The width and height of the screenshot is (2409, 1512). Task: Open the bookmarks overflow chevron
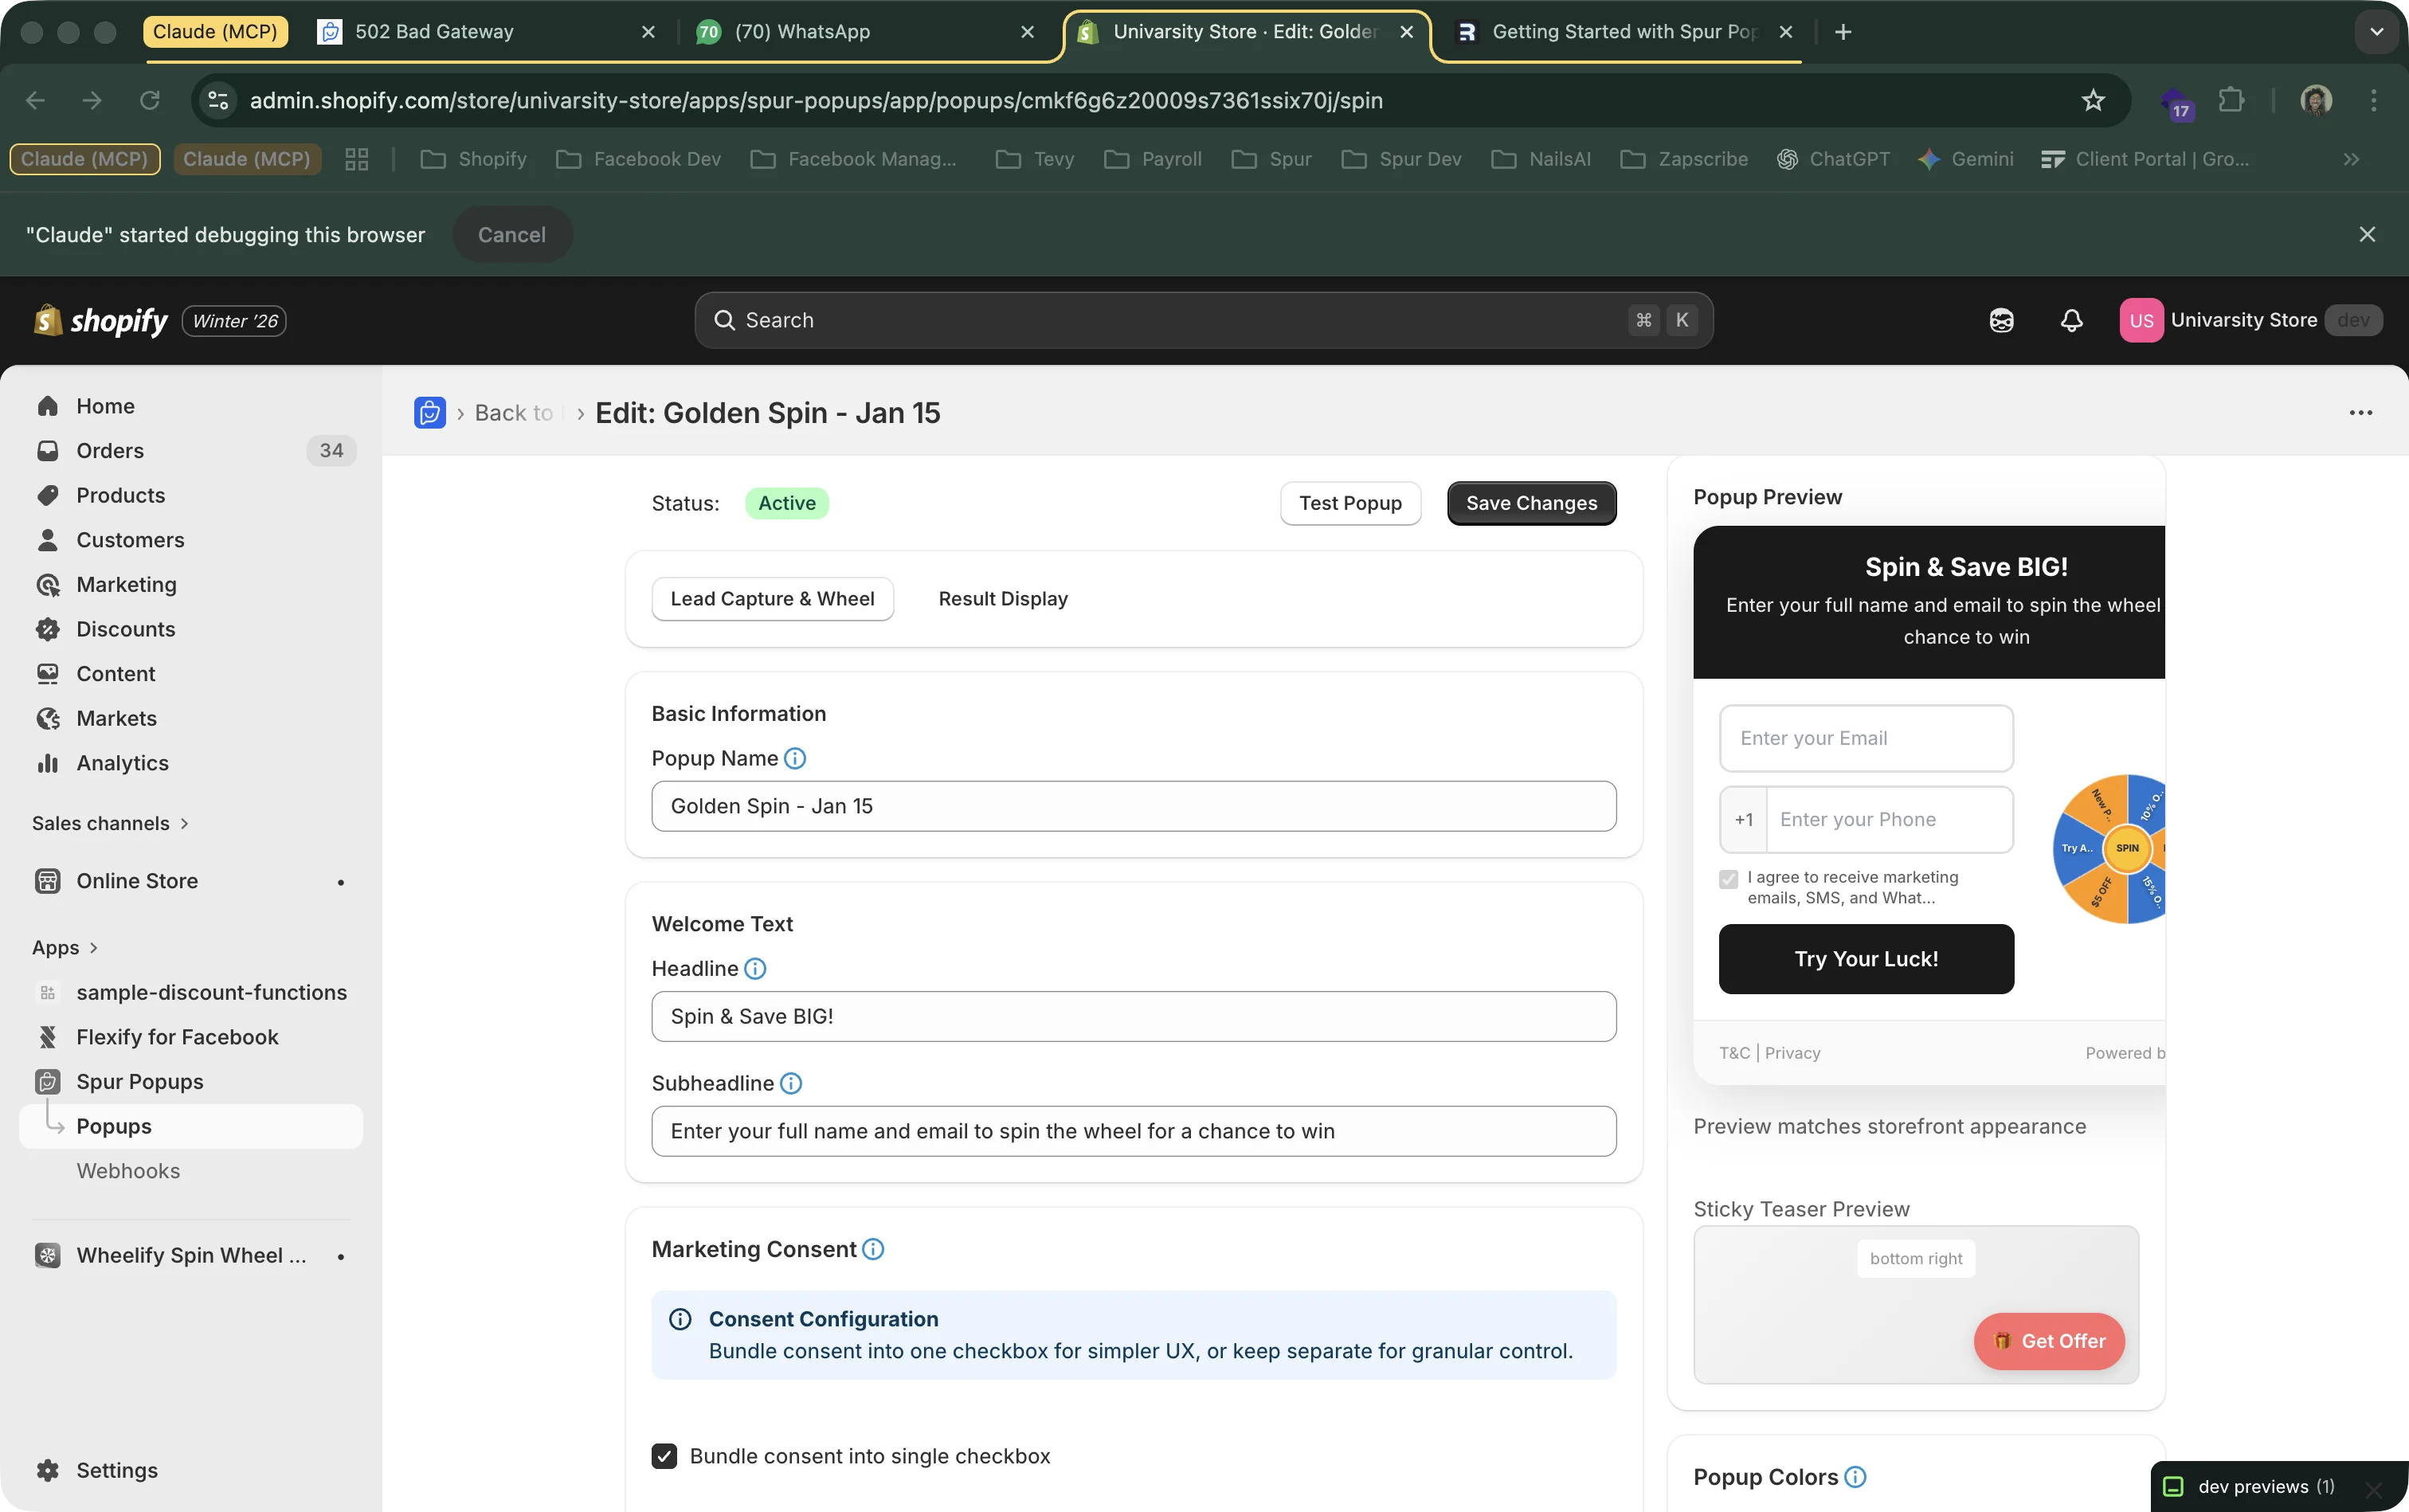point(2352,159)
